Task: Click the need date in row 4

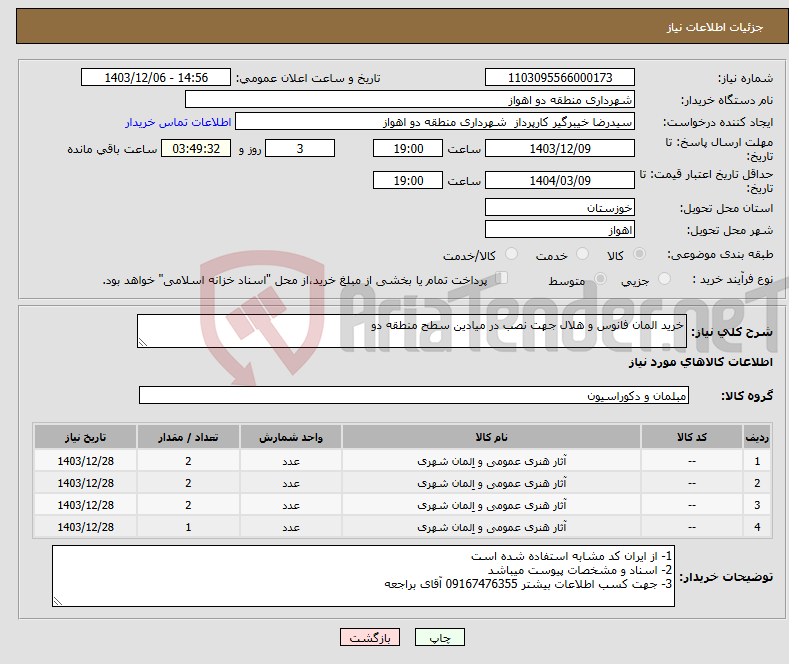Action: [86, 527]
